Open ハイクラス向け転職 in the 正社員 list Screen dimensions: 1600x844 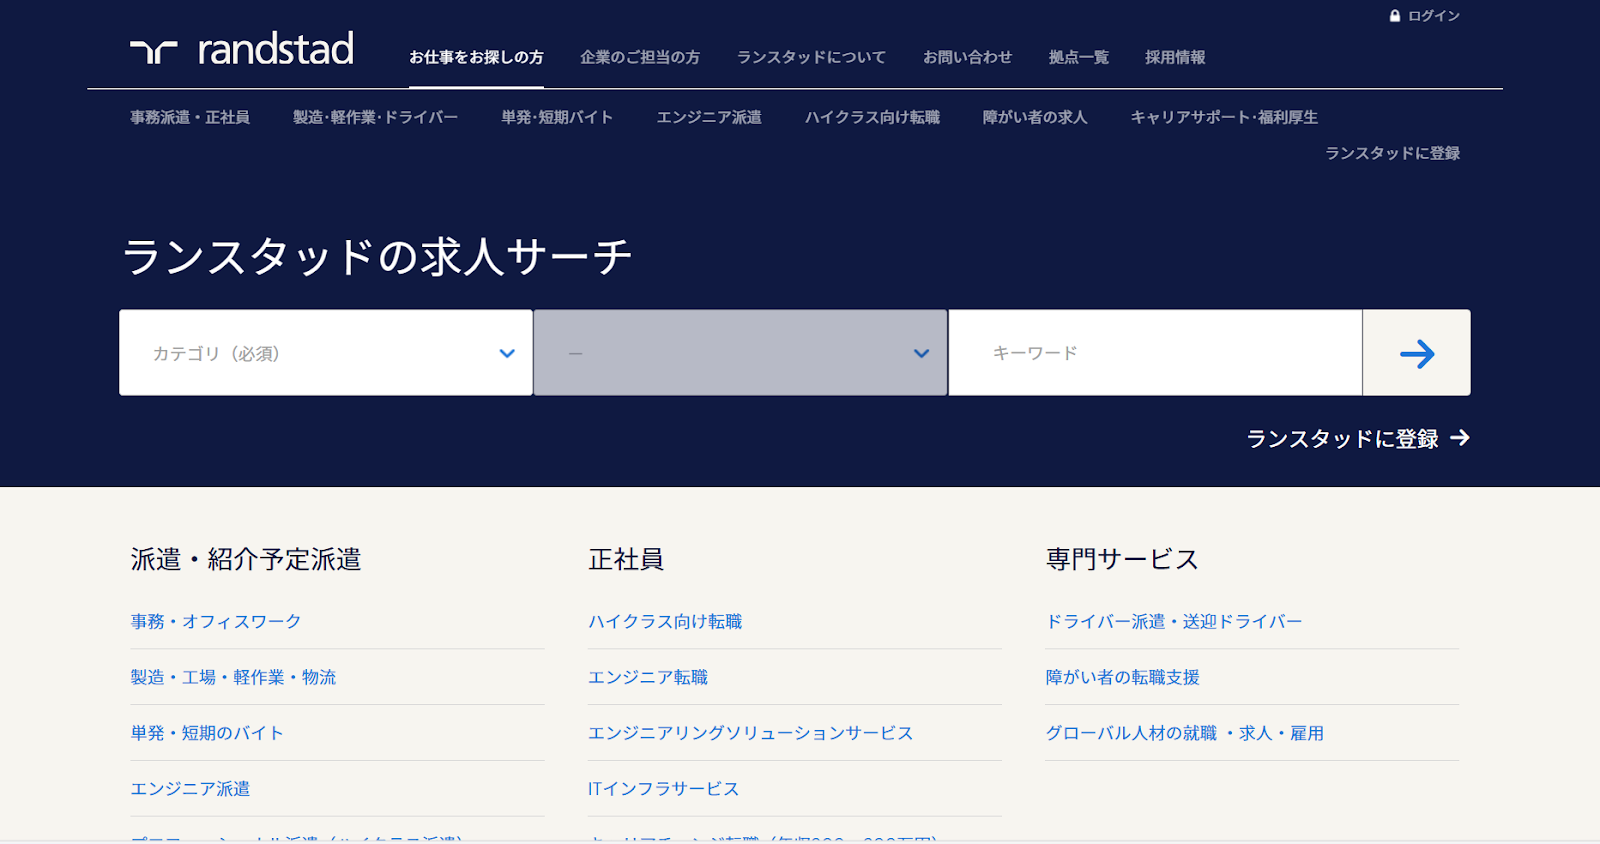click(x=665, y=621)
